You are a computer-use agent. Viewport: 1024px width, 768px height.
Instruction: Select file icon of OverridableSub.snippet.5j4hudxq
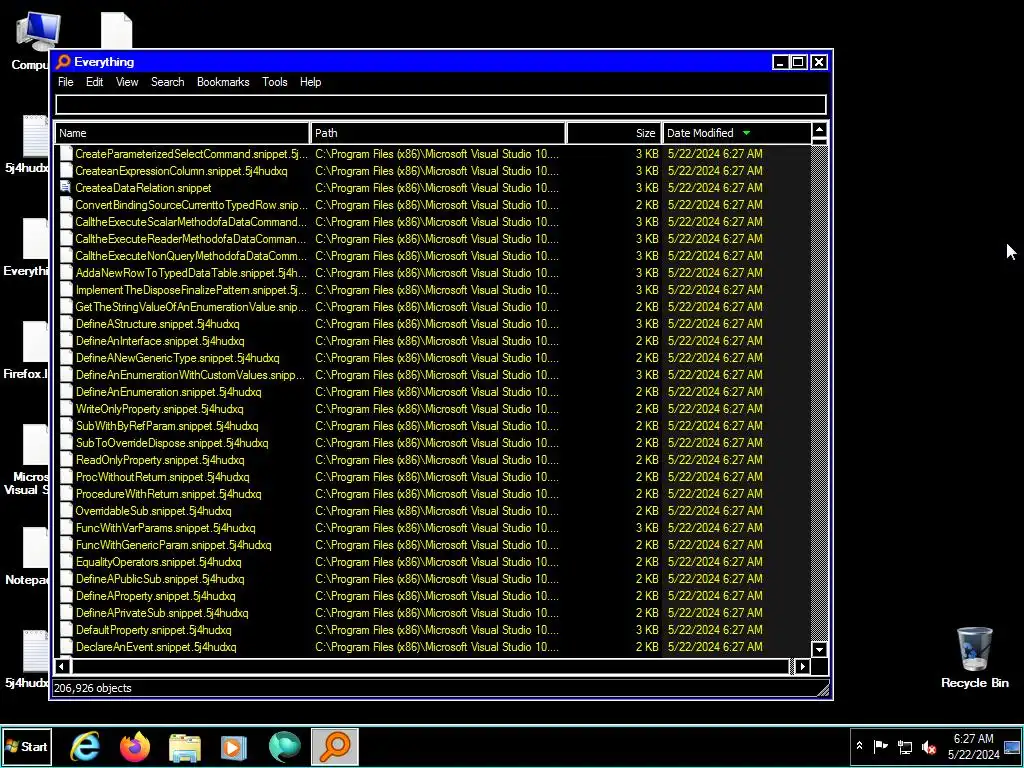click(65, 510)
